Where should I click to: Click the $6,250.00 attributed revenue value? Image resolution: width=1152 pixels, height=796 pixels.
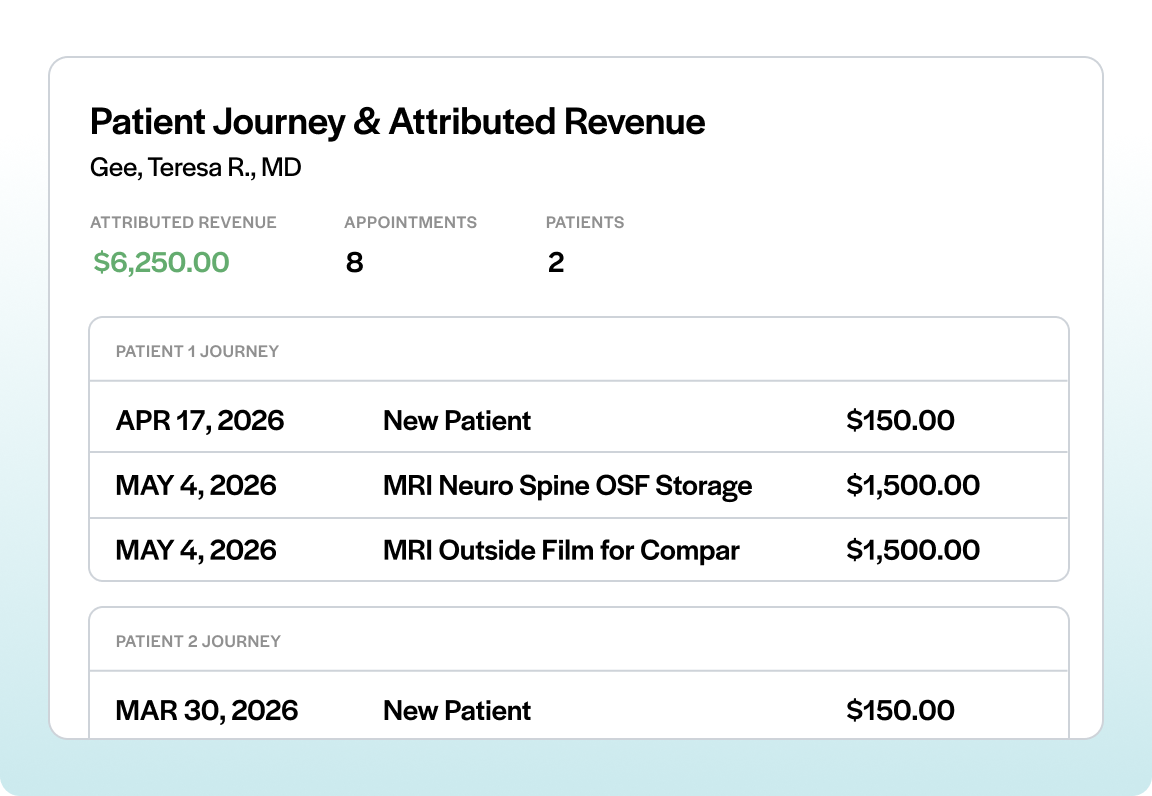161,262
